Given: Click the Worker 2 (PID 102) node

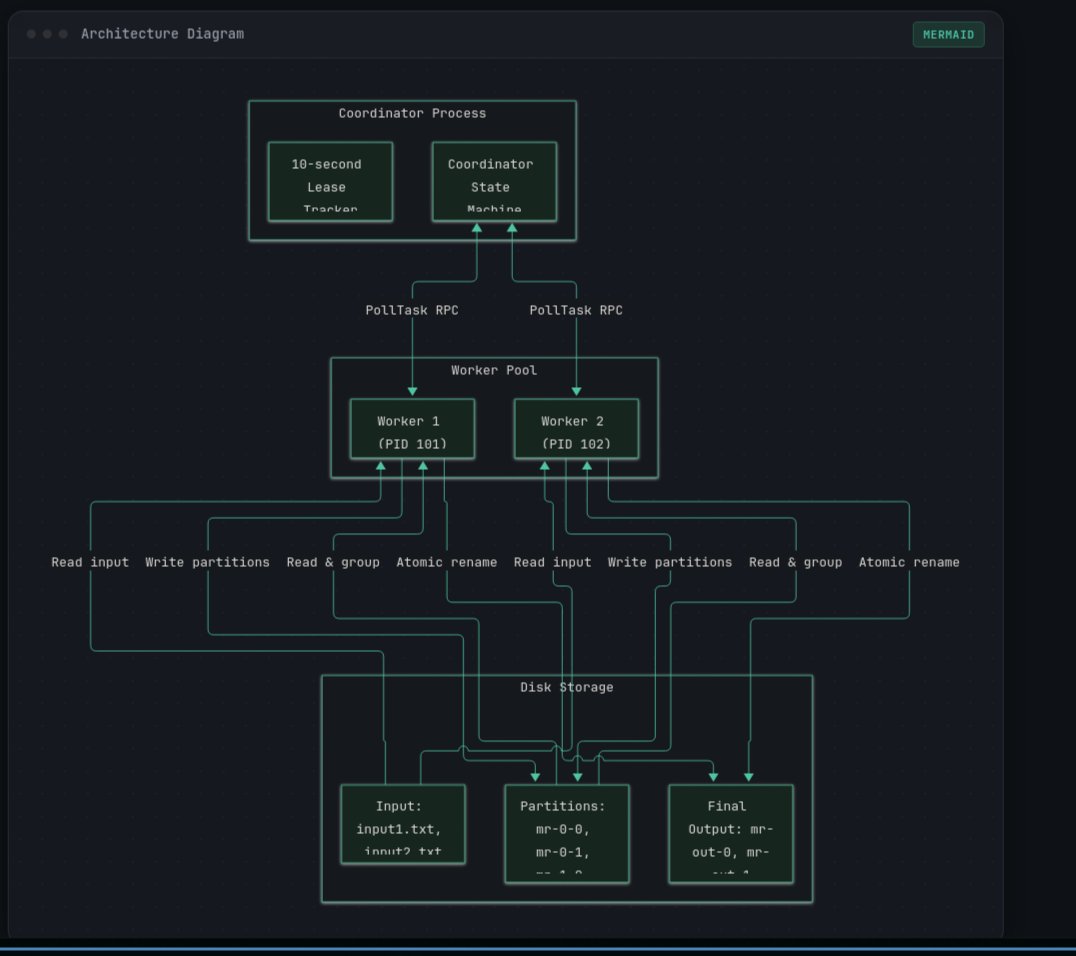Looking at the screenshot, I should [576, 429].
